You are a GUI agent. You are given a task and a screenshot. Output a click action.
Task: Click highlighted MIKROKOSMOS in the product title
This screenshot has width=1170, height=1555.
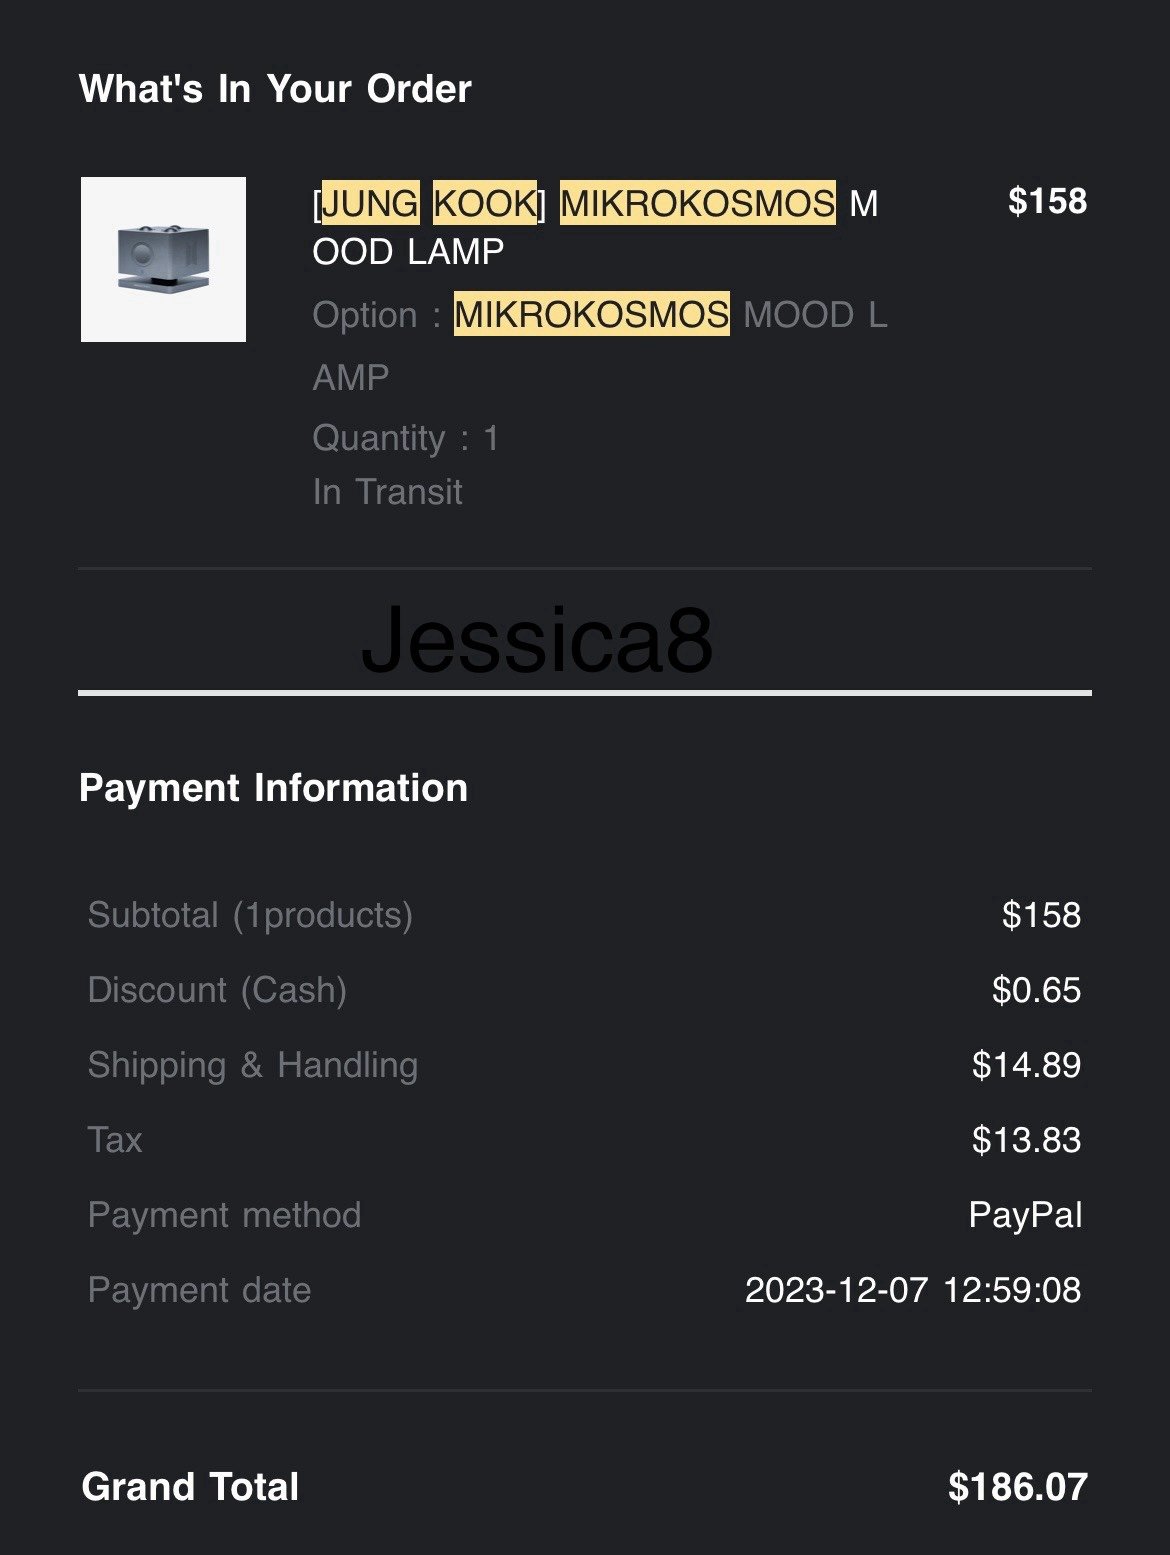(698, 203)
